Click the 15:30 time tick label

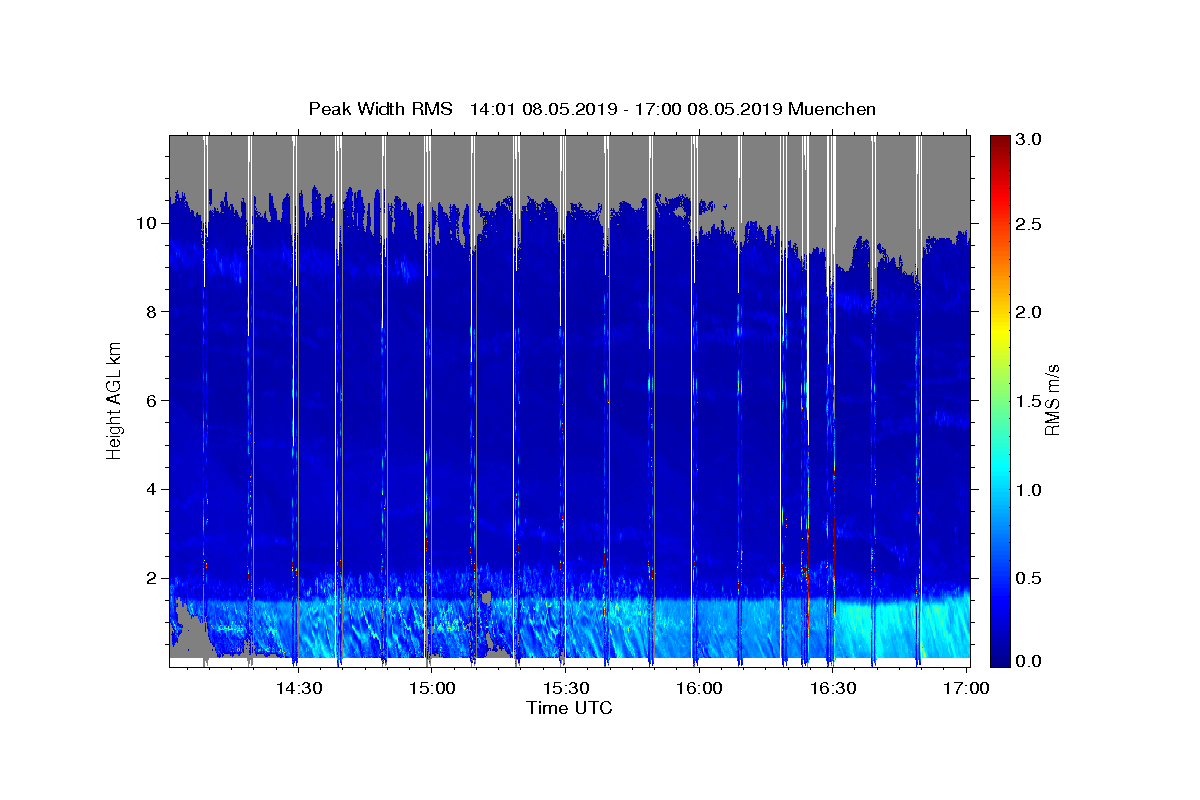pos(565,689)
